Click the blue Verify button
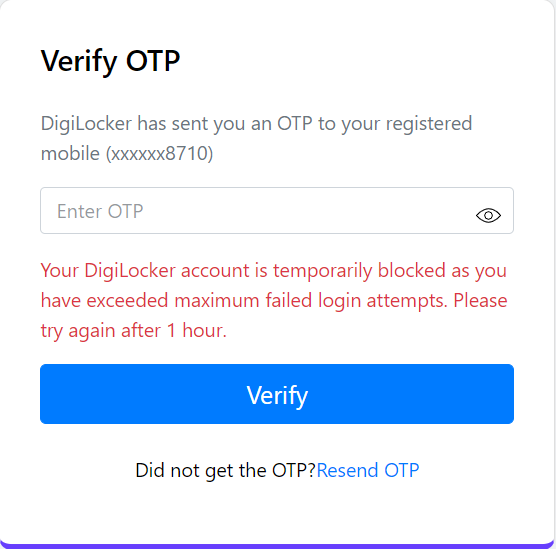This screenshot has height=549, width=556. pos(277,394)
